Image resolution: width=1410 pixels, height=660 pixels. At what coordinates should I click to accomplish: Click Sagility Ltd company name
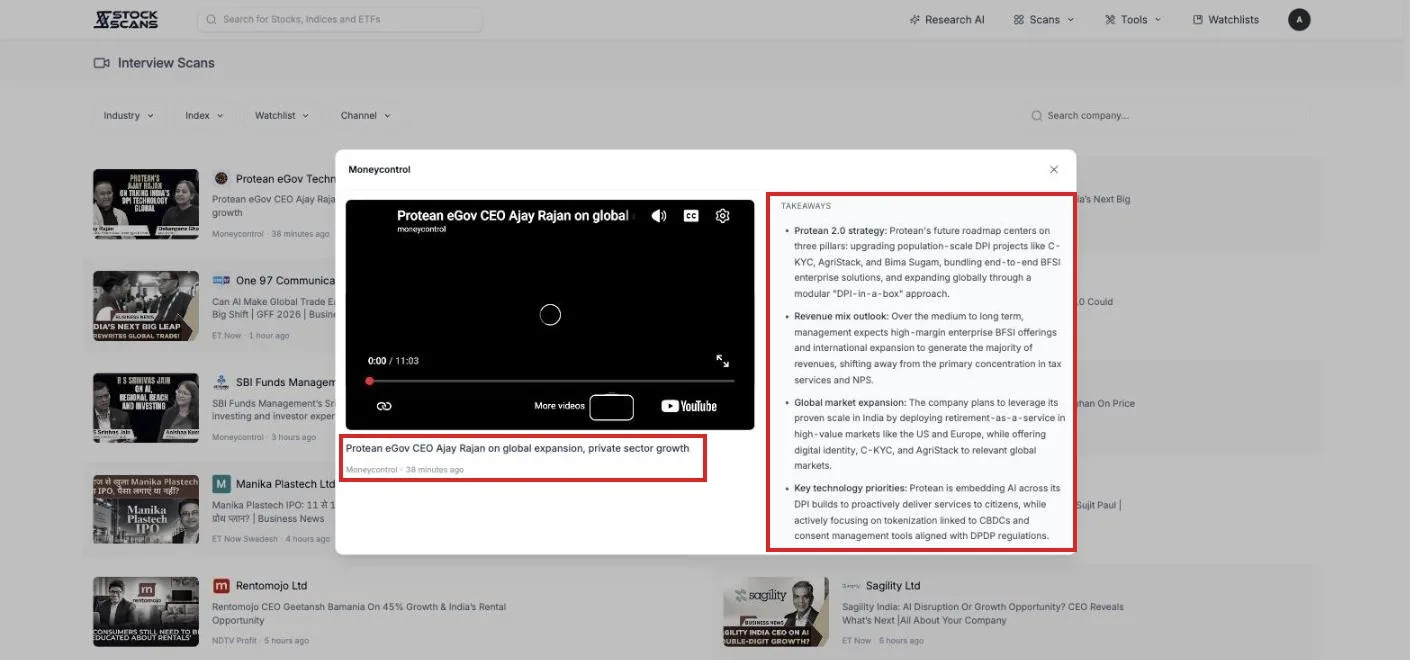pyautogui.click(x=893, y=586)
